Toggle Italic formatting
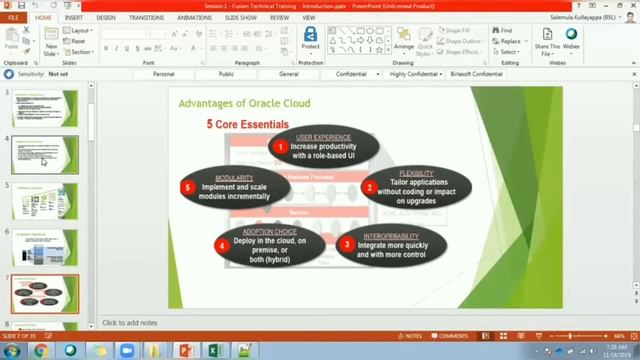This screenshot has width=640, height=360. click(116, 49)
